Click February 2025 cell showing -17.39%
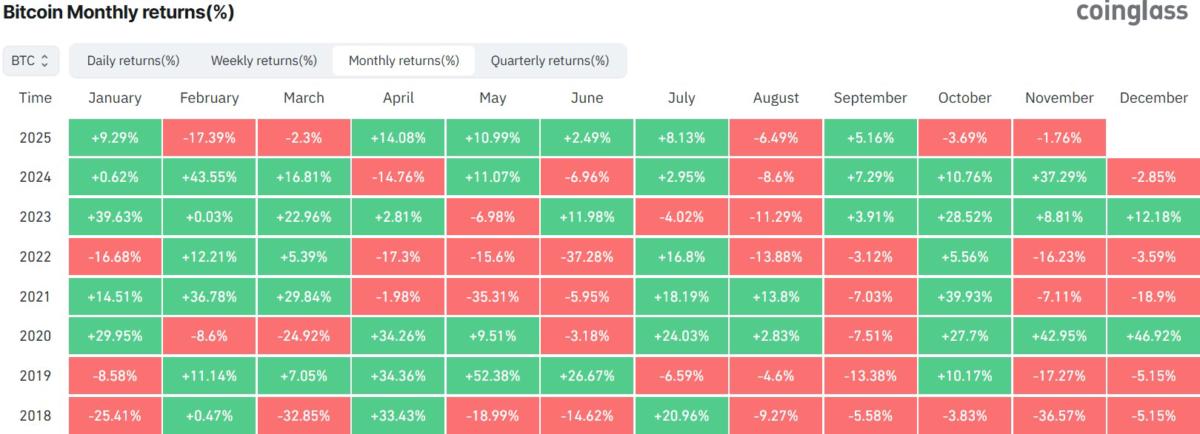The height and width of the screenshot is (434, 1200). [x=209, y=138]
